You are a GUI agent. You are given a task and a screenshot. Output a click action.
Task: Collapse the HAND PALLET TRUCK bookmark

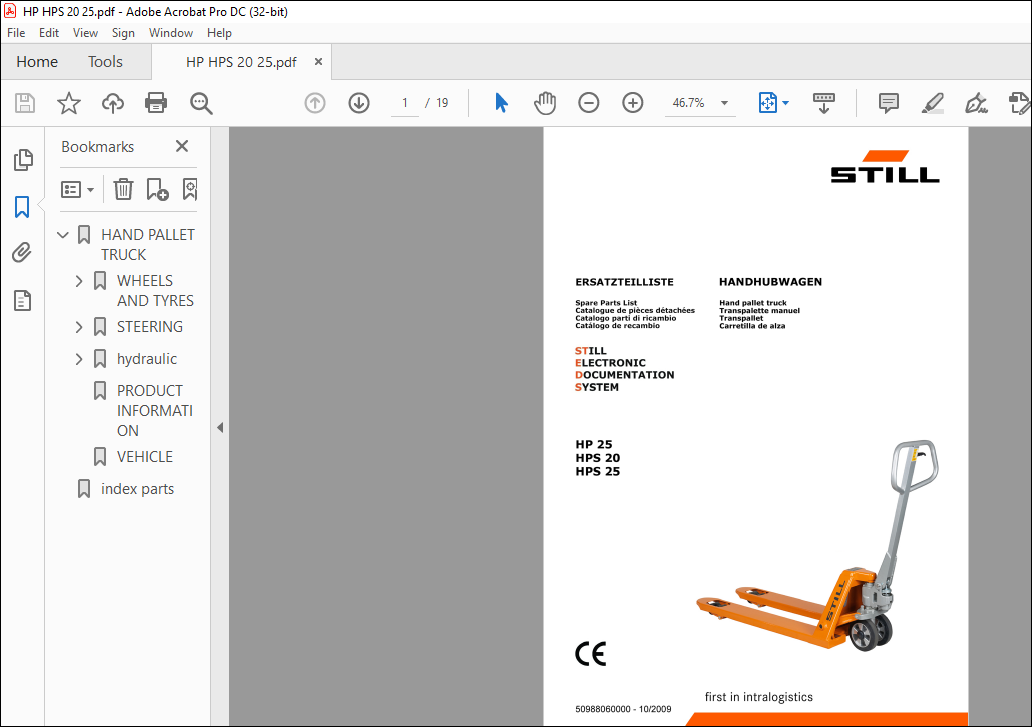(63, 235)
